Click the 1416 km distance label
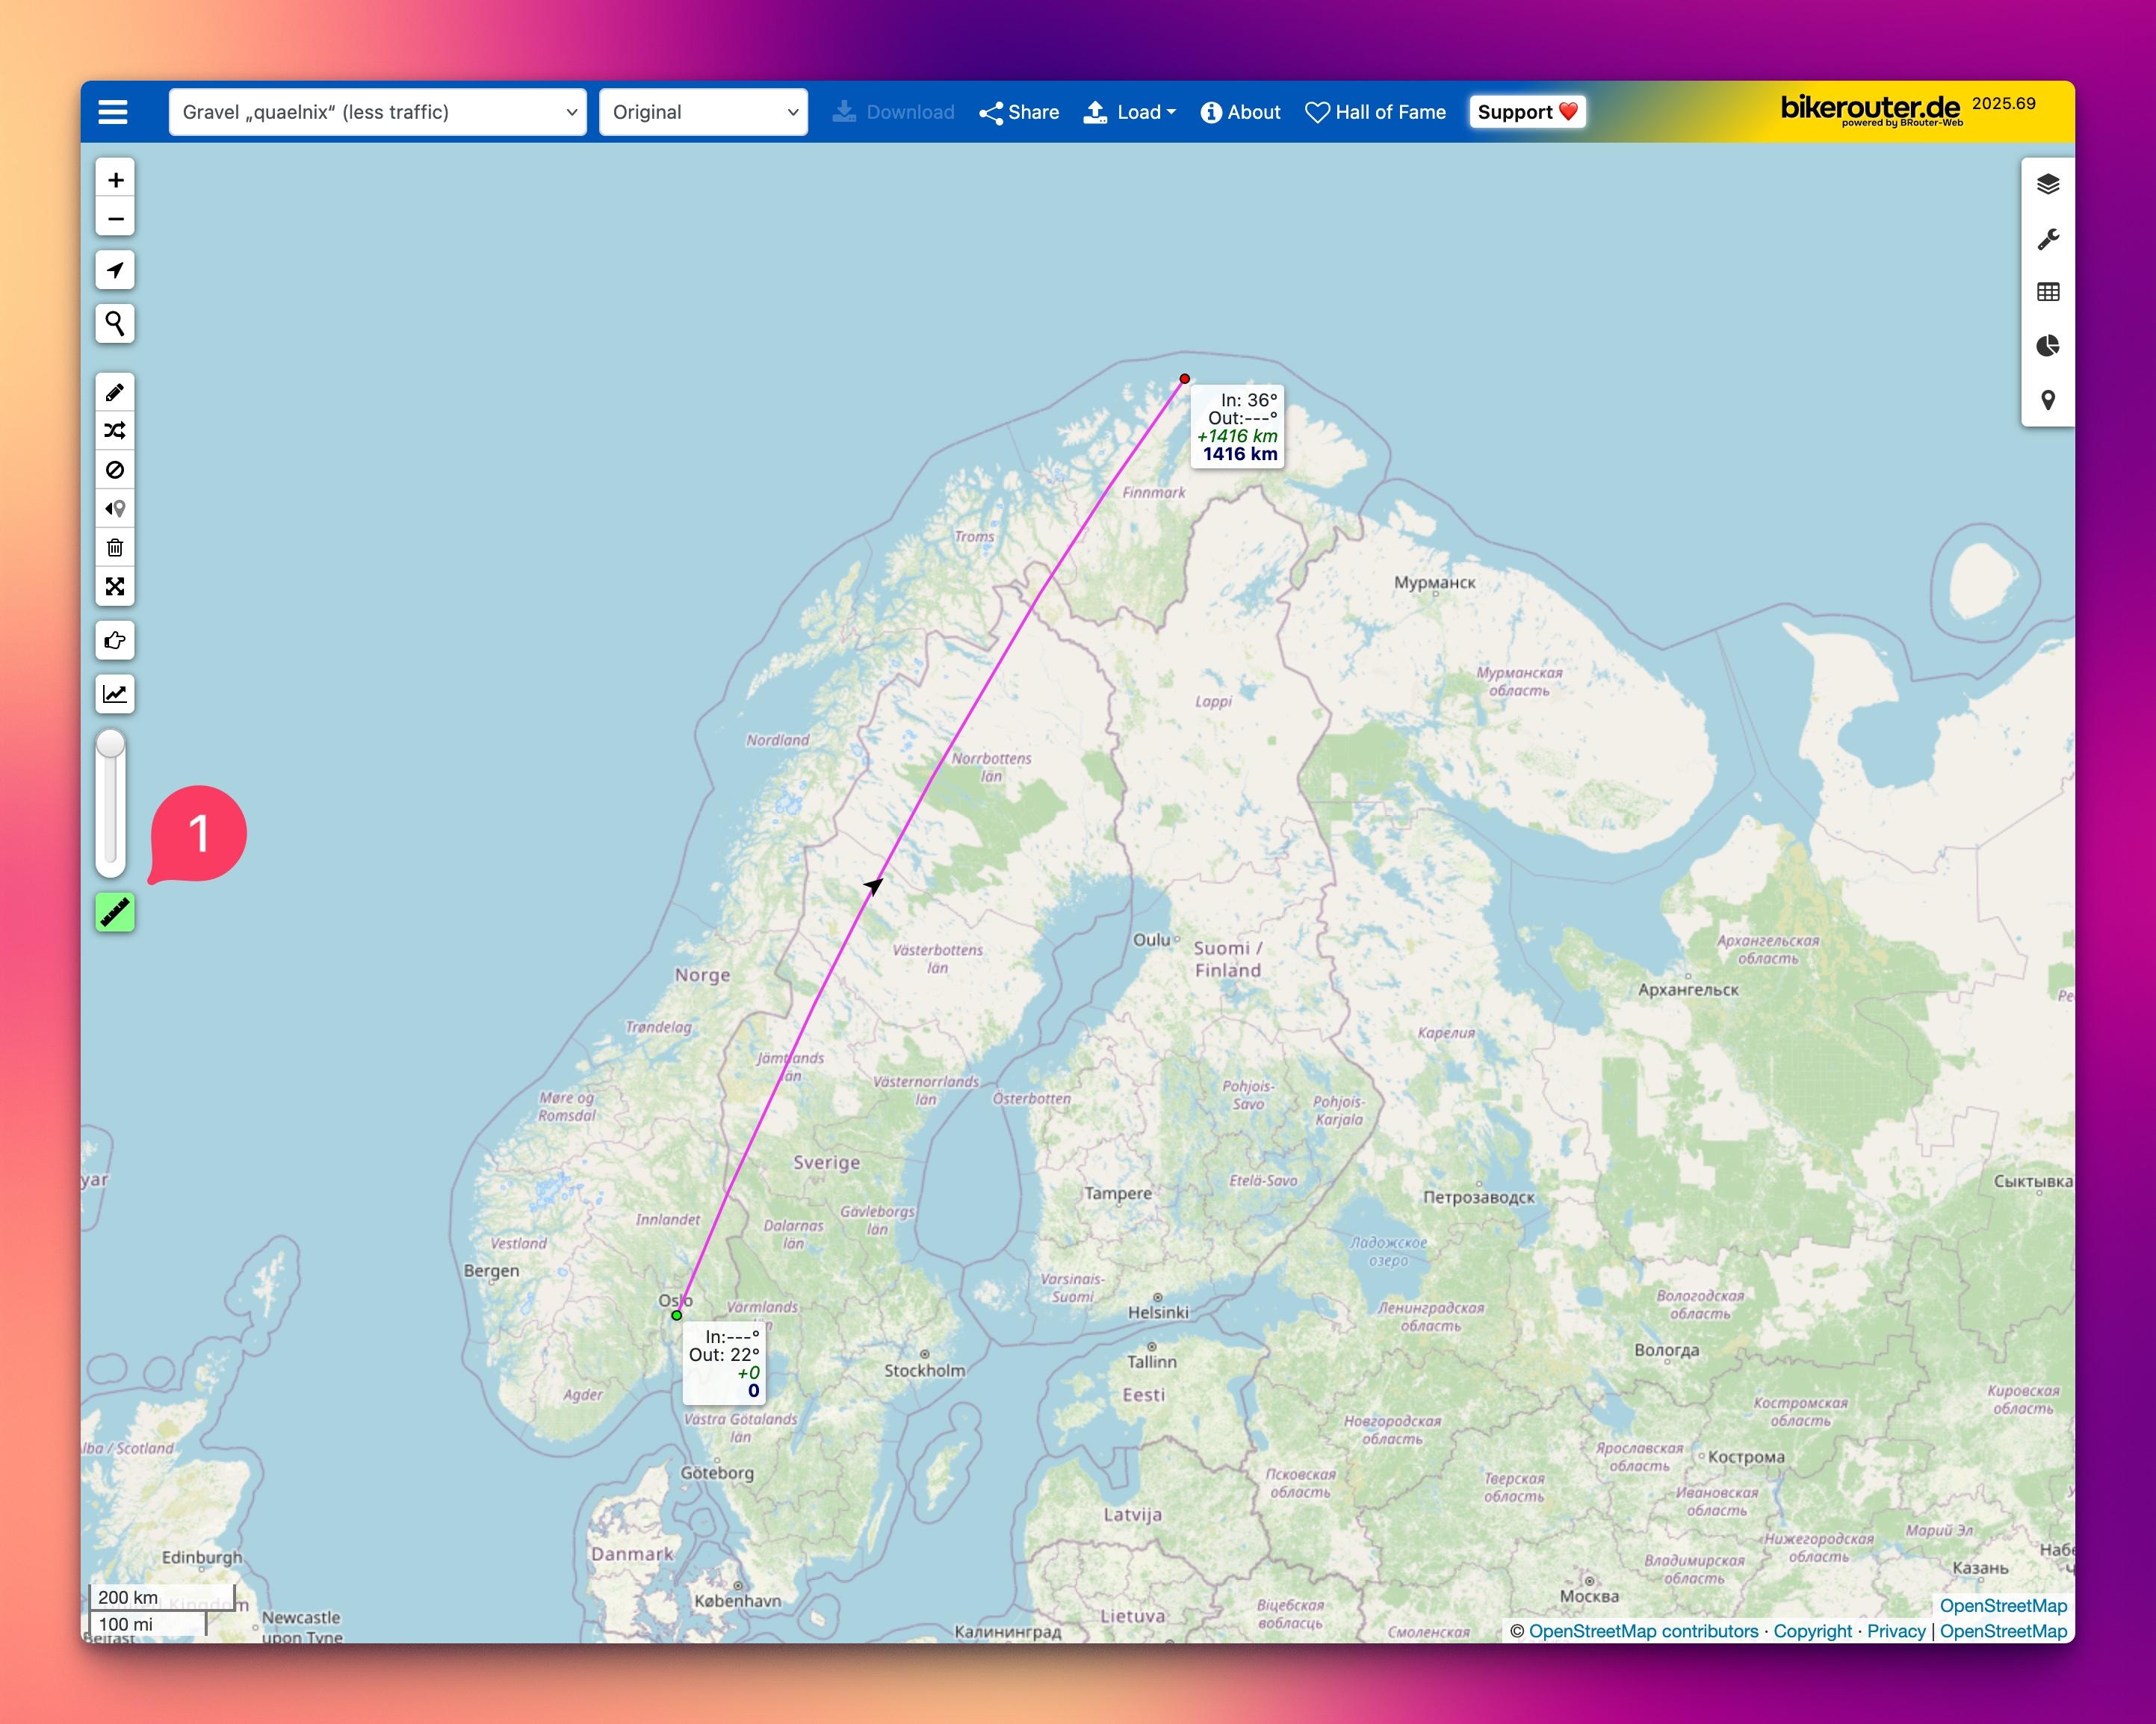Image resolution: width=2156 pixels, height=1724 pixels. click(1240, 454)
